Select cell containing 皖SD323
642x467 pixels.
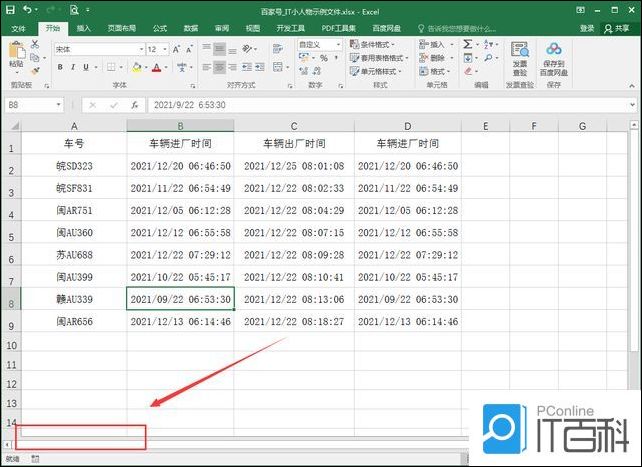coord(74,166)
